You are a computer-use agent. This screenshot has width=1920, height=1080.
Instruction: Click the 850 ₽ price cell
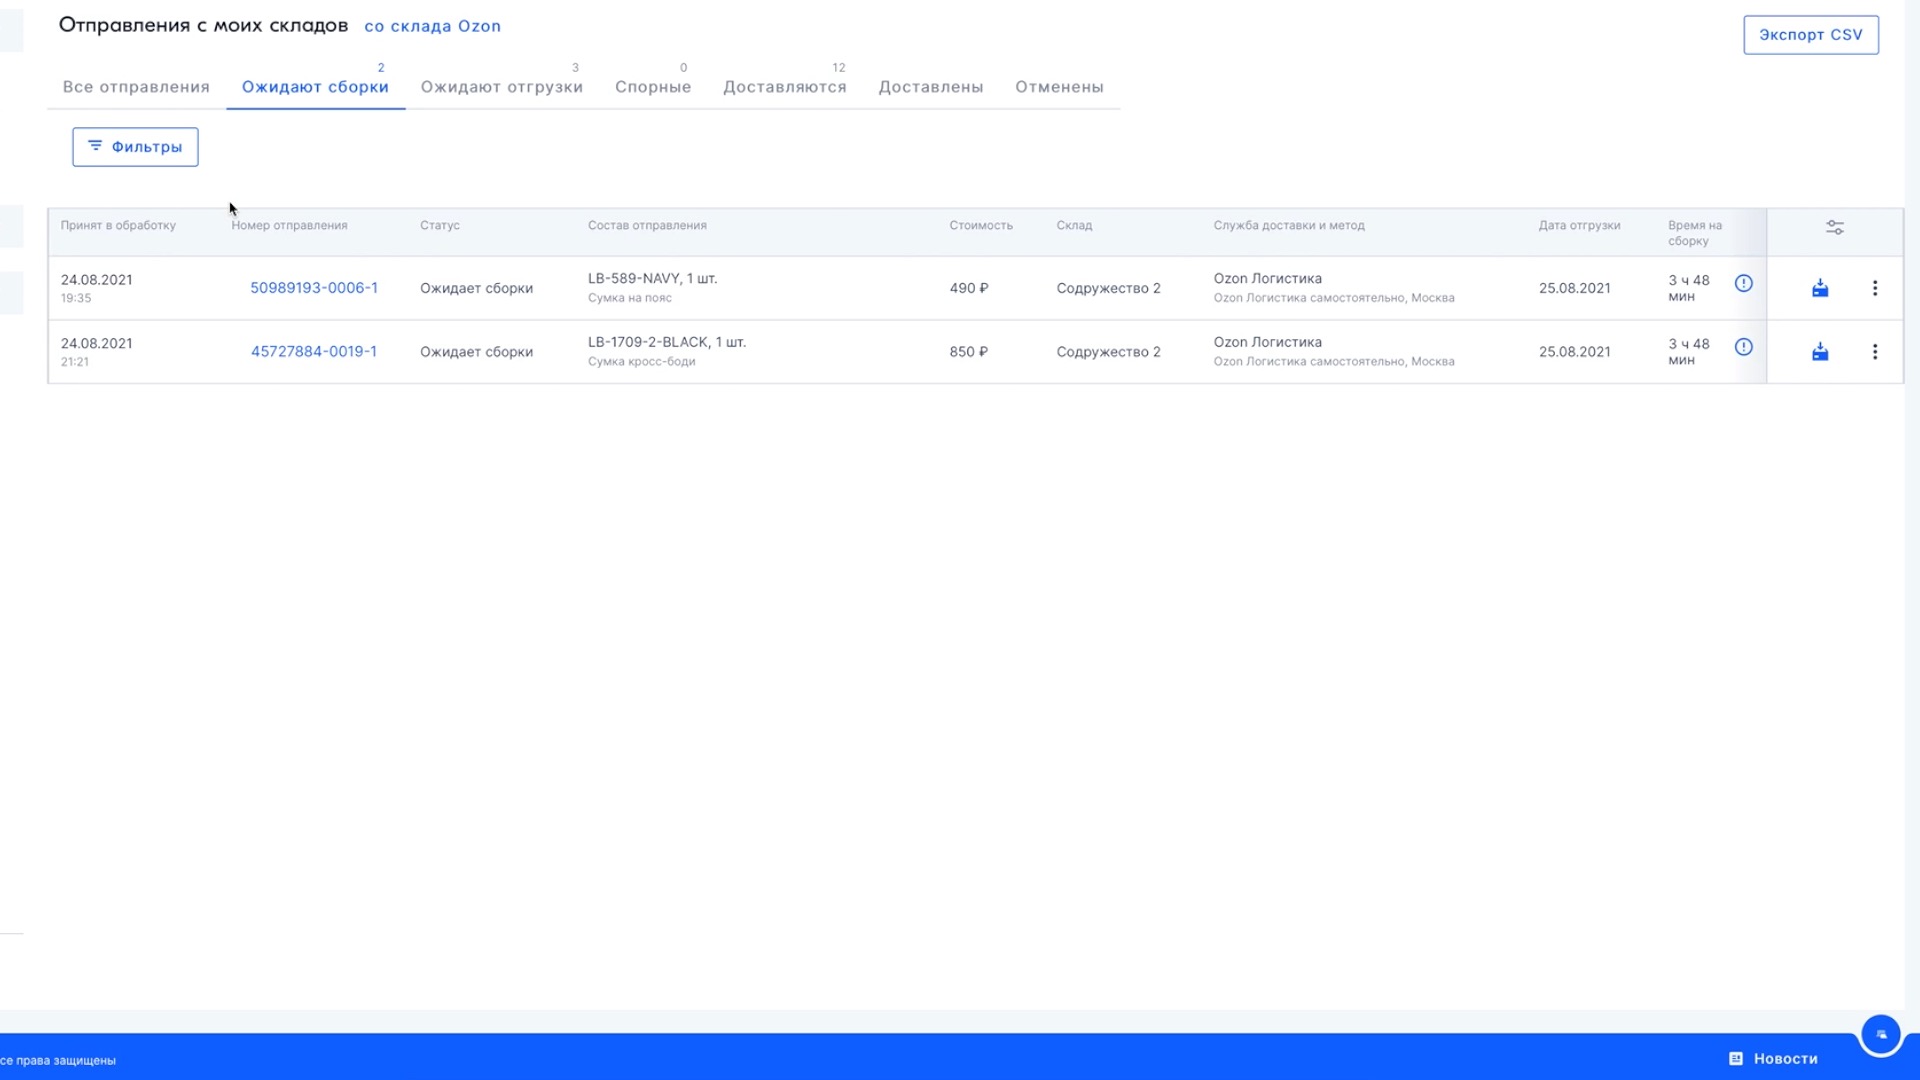[969, 351]
